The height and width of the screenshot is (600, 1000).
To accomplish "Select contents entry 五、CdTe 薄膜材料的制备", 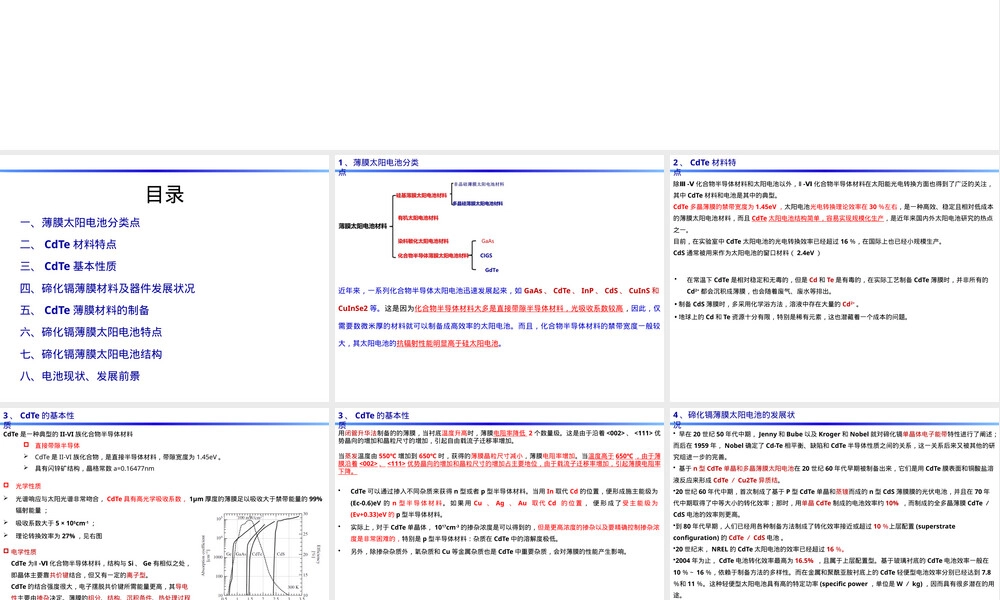I will (84, 310).
